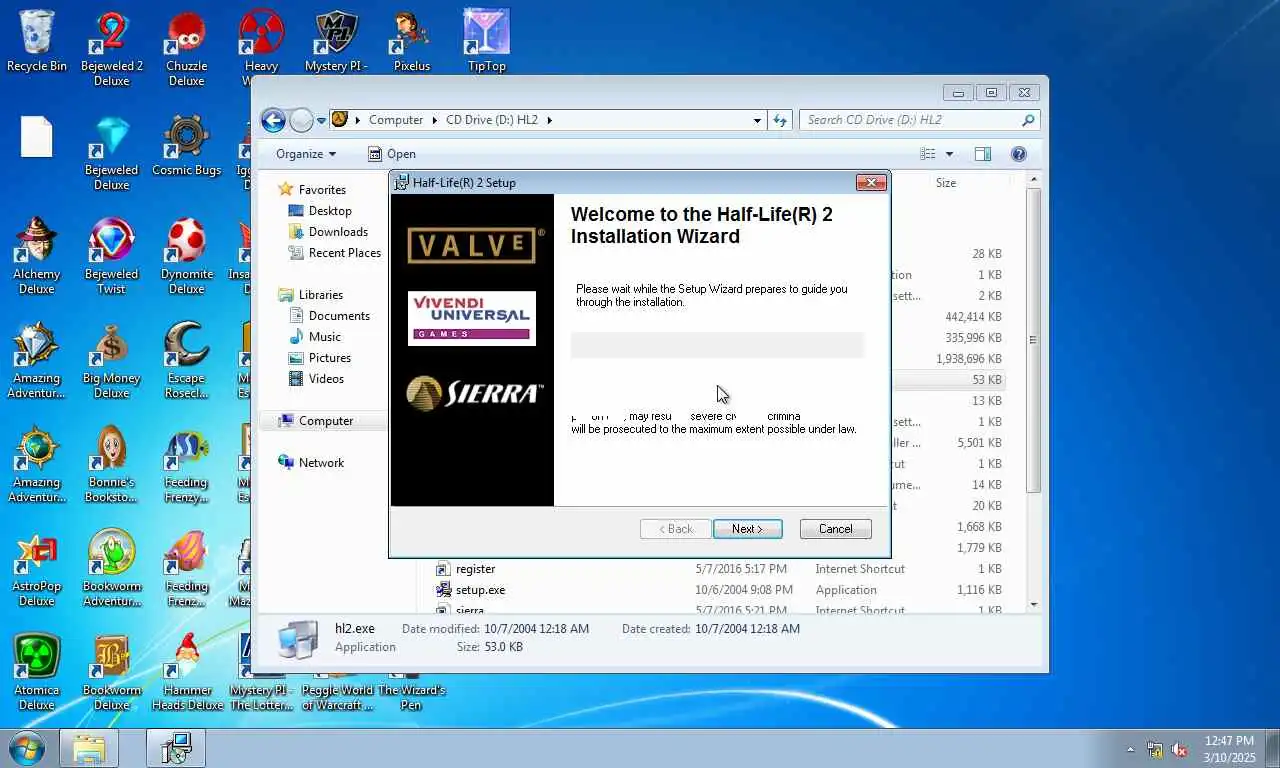Expand the arrow after Computer in address bar

tap(435, 120)
